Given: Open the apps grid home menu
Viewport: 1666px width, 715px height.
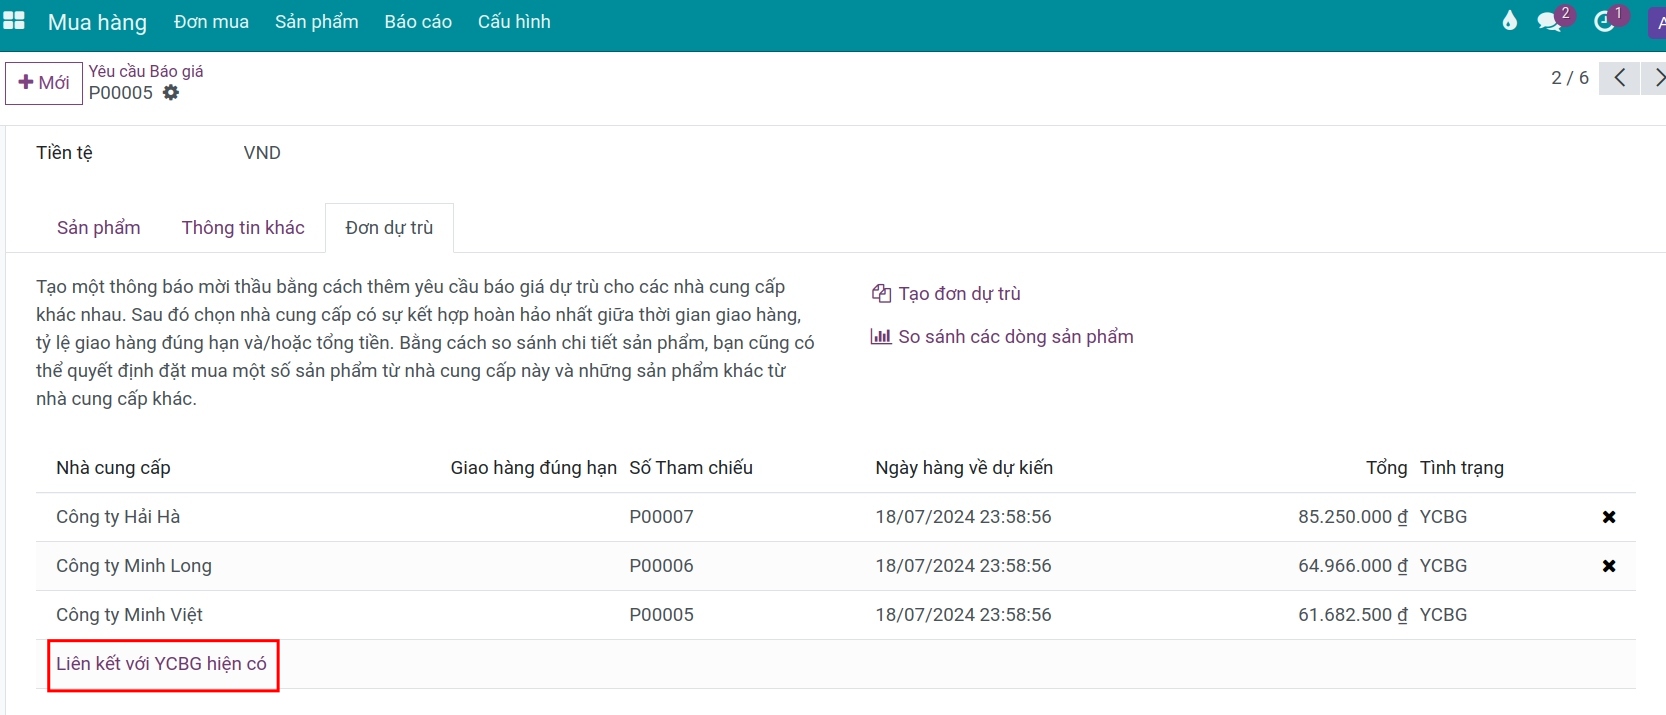Looking at the screenshot, I should pyautogui.click(x=14, y=21).
